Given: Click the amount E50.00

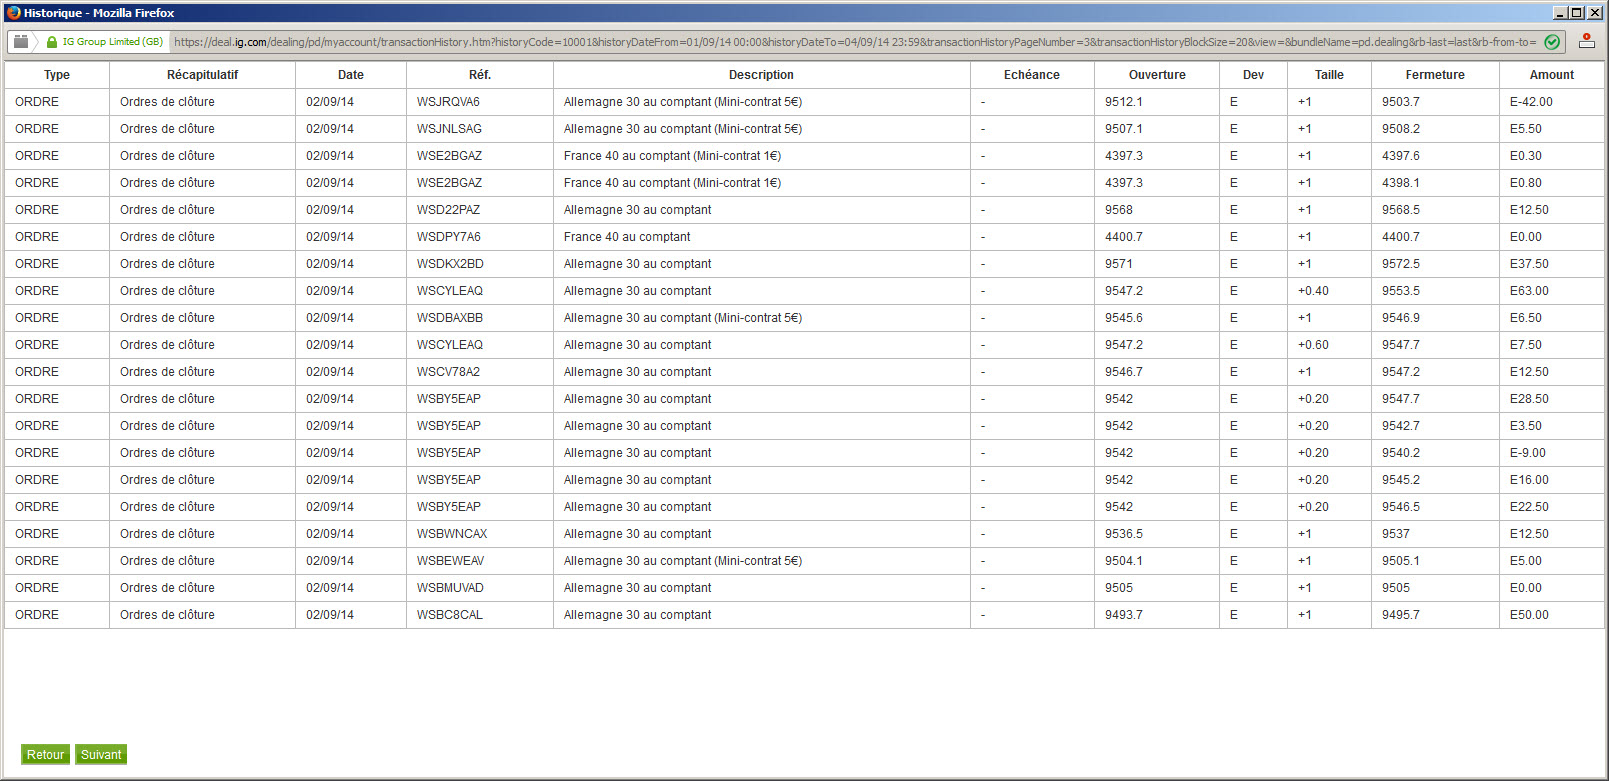Looking at the screenshot, I should 1529,615.
